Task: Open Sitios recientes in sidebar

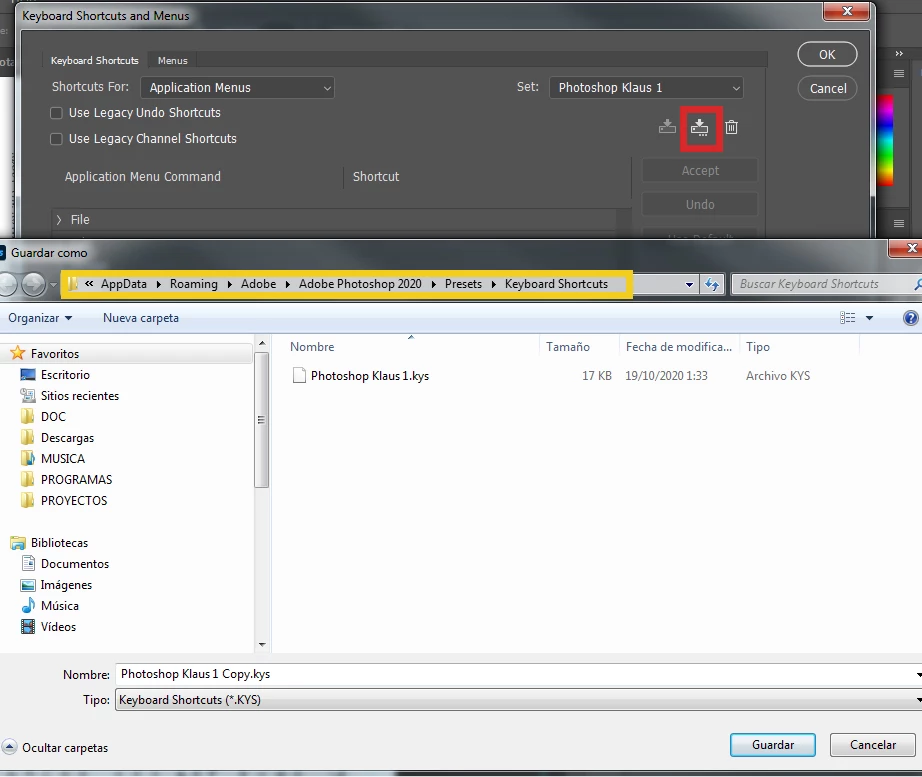Action: (79, 396)
